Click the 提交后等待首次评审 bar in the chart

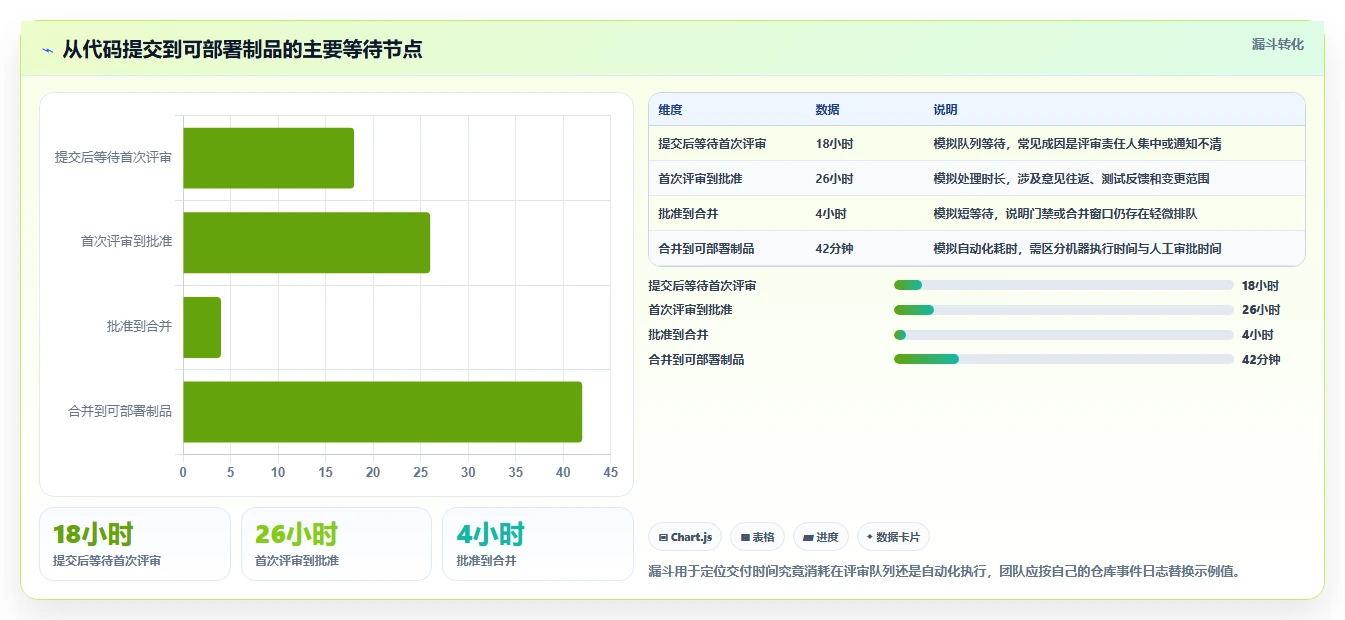pyautogui.click(x=268, y=158)
